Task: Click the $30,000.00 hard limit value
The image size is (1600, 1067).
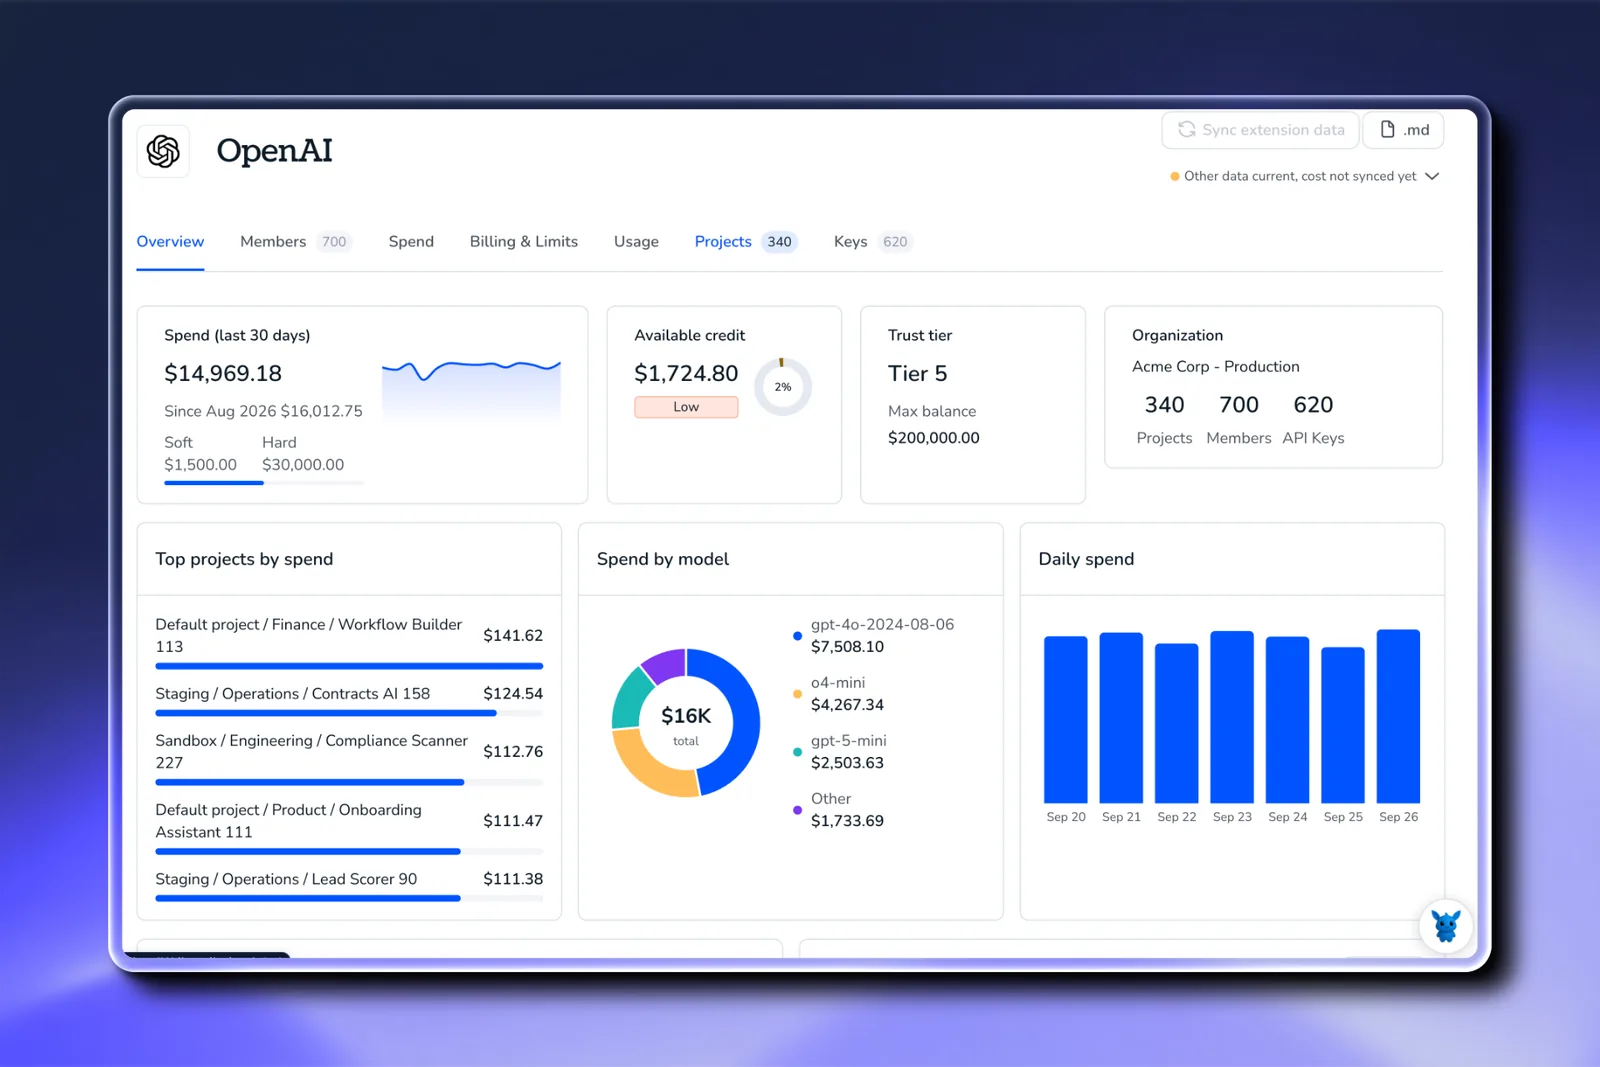Action: (x=303, y=465)
